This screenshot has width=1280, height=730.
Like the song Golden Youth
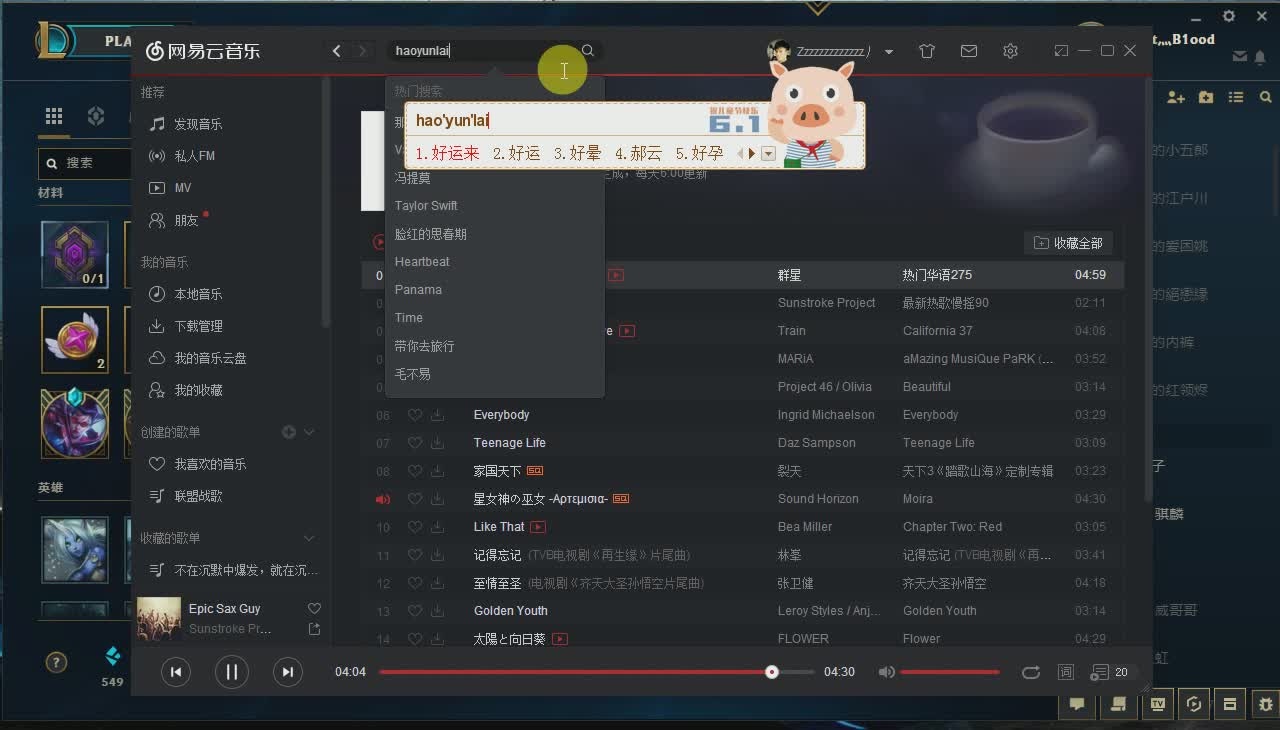click(x=415, y=611)
